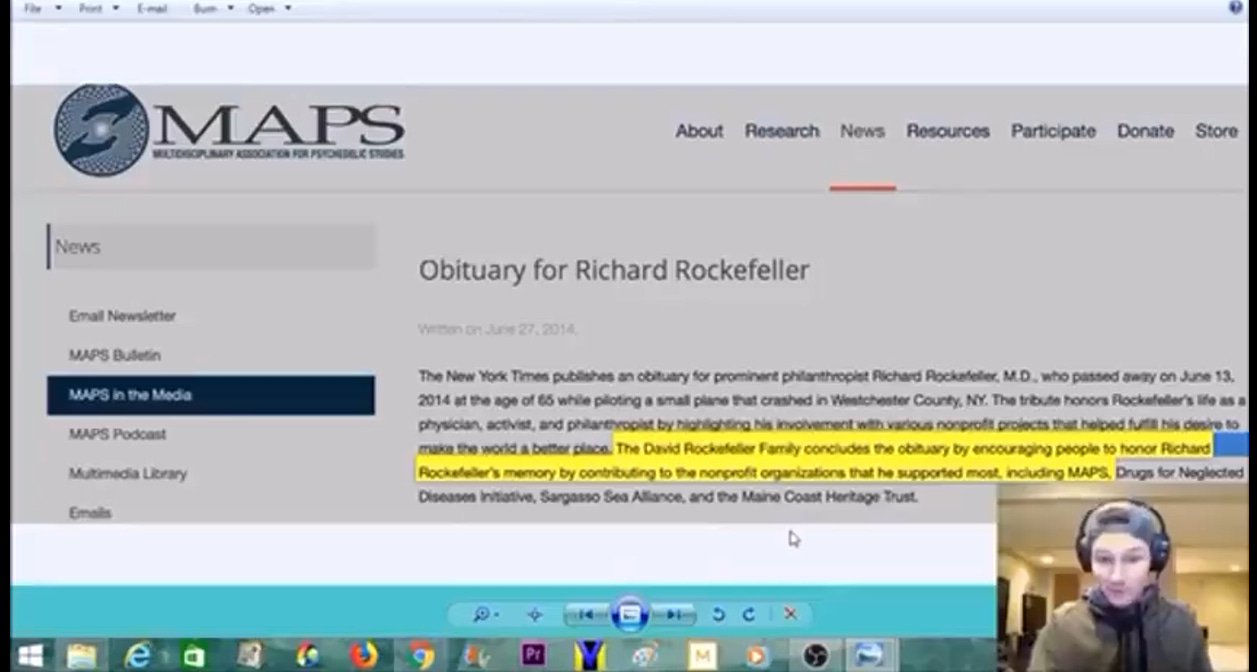Screen dimensions: 1257x672
Task: Delete the photo with the red X
Action: [x=790, y=614]
